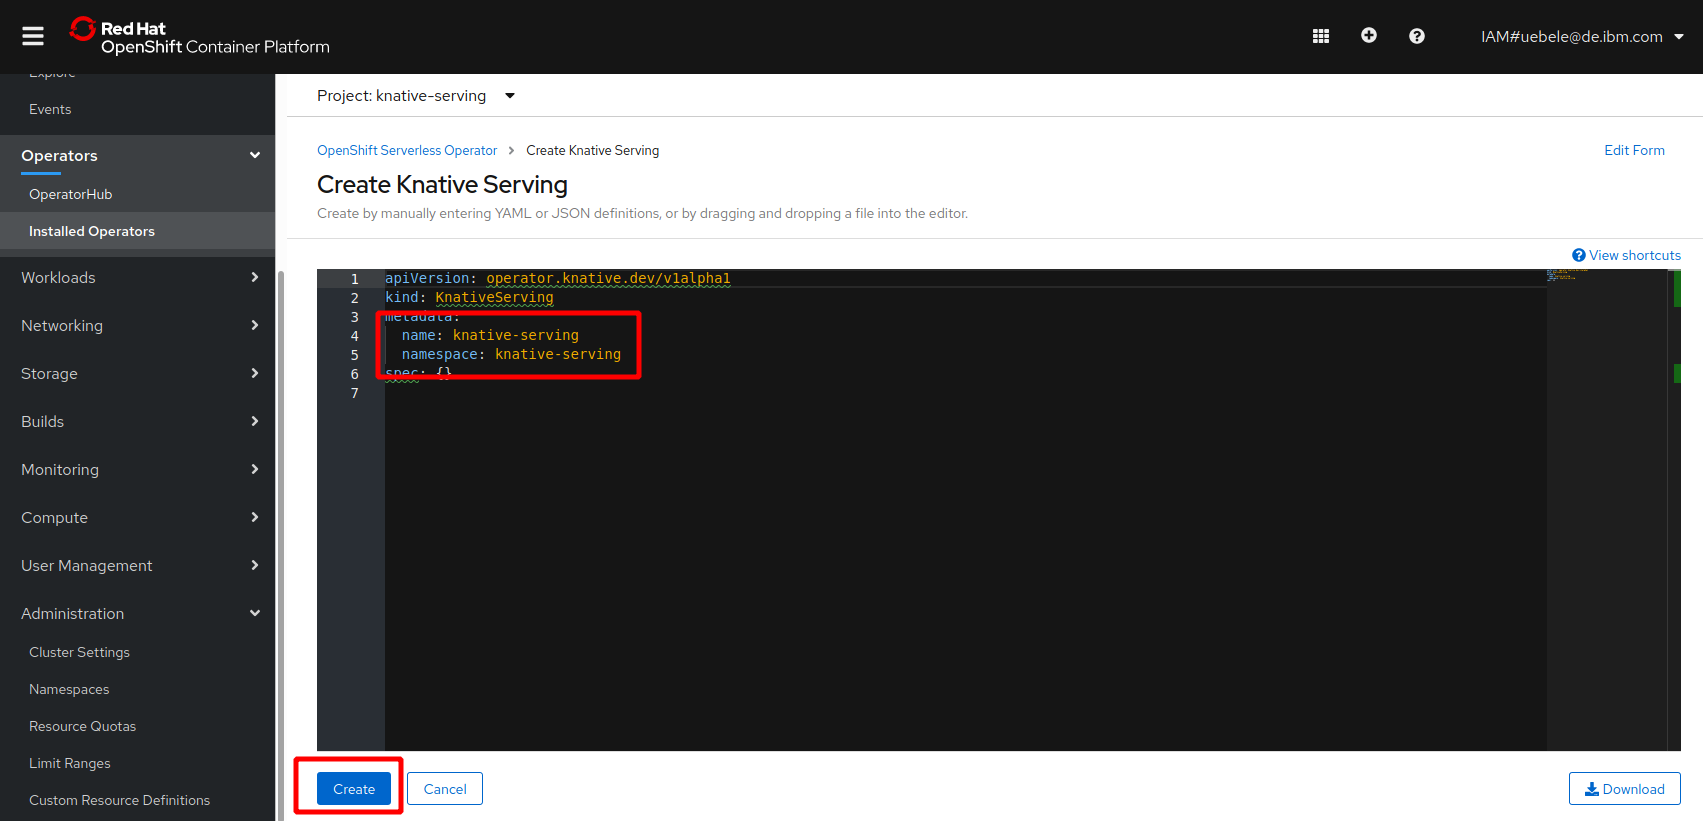Expand the Compute nav section
The image size is (1703, 821).
click(x=138, y=518)
